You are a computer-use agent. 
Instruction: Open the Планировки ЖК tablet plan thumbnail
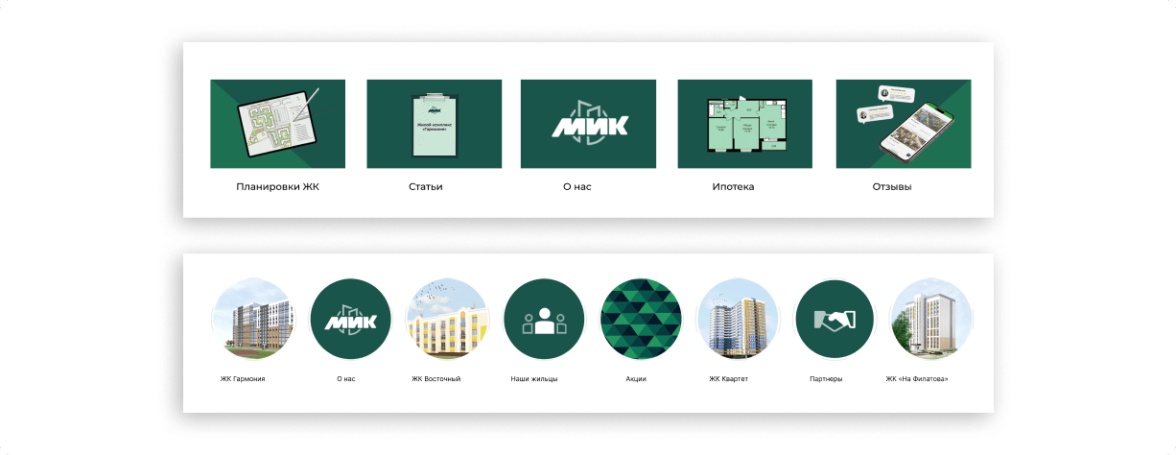pos(278,124)
